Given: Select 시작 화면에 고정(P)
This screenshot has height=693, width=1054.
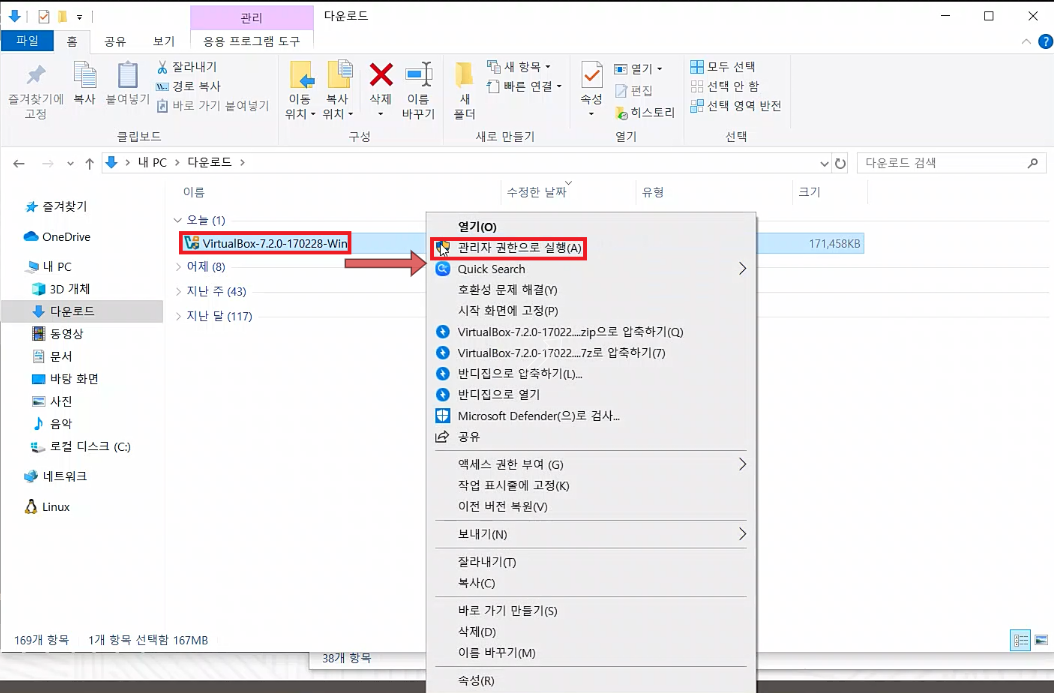Looking at the screenshot, I should click(508, 311).
